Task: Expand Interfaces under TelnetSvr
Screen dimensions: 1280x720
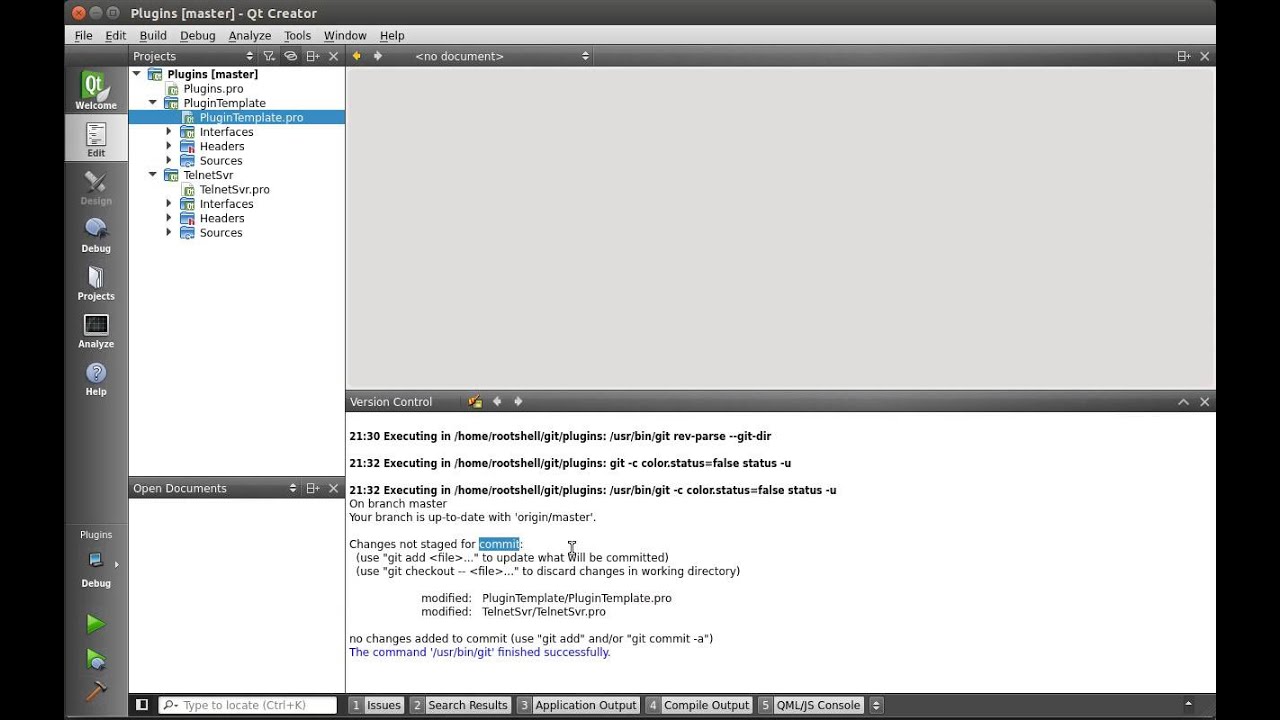Action: pos(169,204)
